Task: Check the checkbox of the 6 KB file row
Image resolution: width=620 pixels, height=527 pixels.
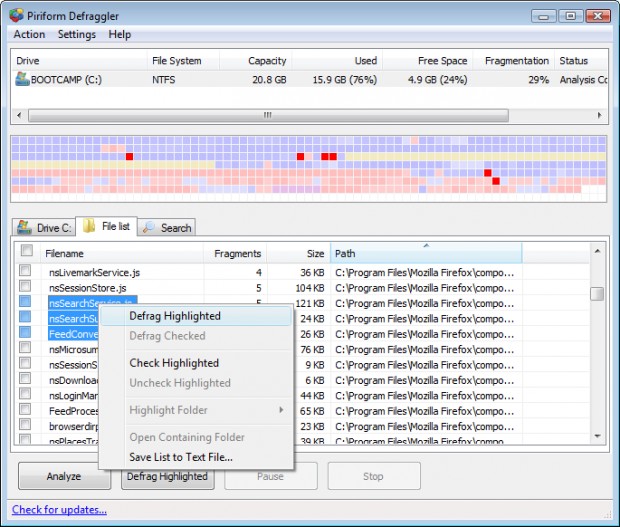Action: click(x=25, y=378)
